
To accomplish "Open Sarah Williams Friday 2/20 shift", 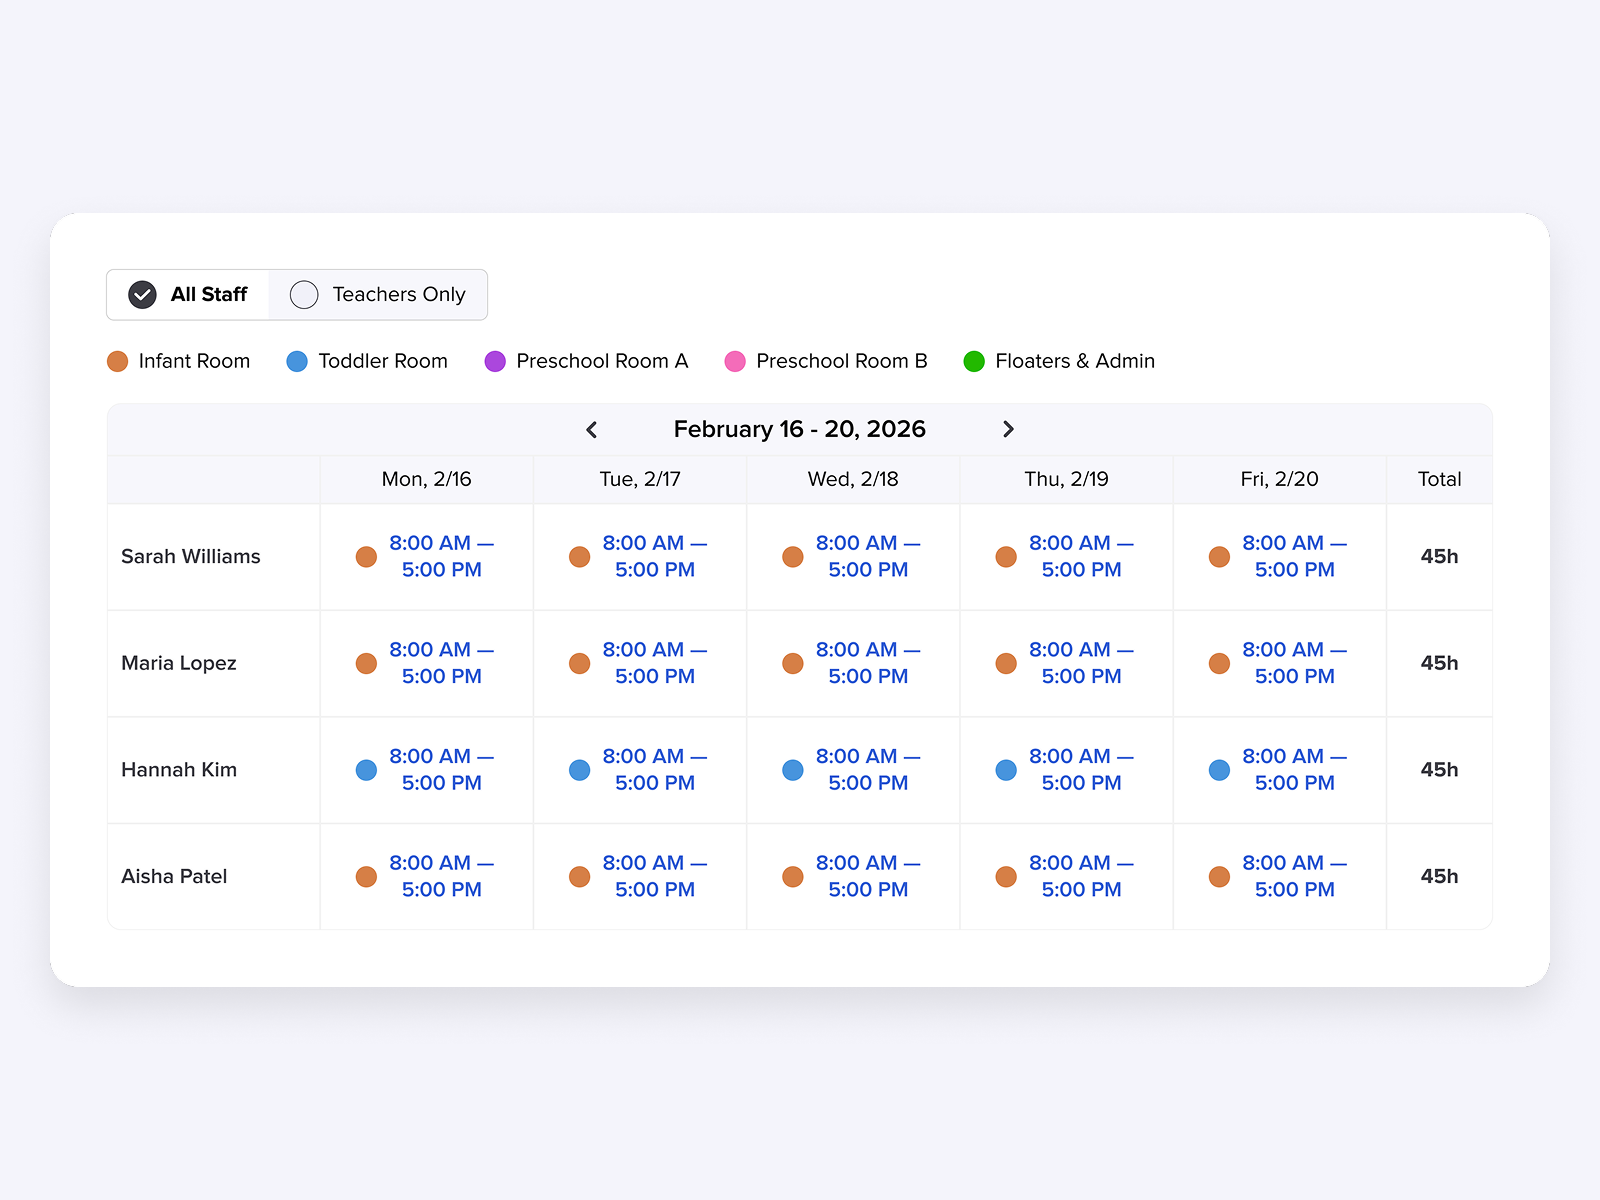I will pos(1280,556).
